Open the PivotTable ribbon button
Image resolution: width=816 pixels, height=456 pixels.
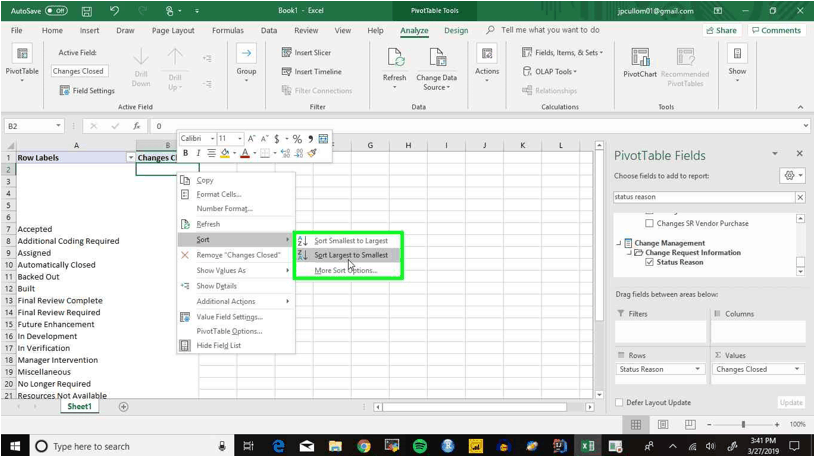pyautogui.click(x=22, y=65)
